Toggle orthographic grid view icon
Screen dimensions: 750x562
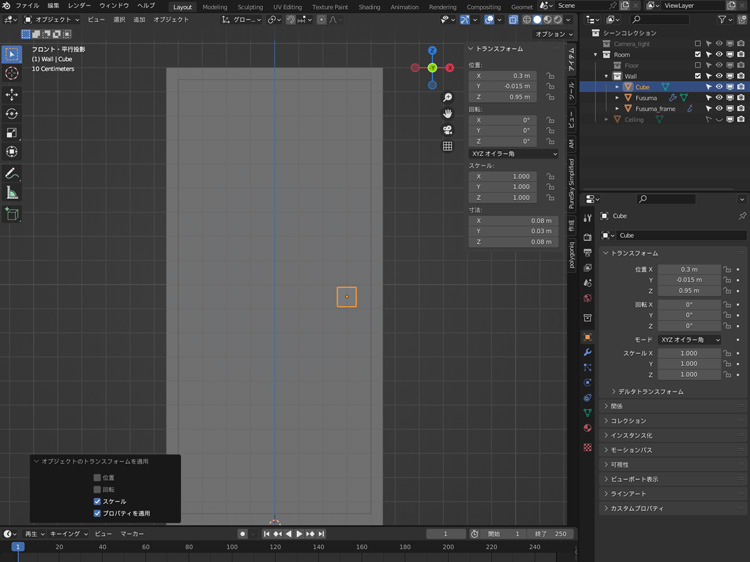(x=447, y=146)
